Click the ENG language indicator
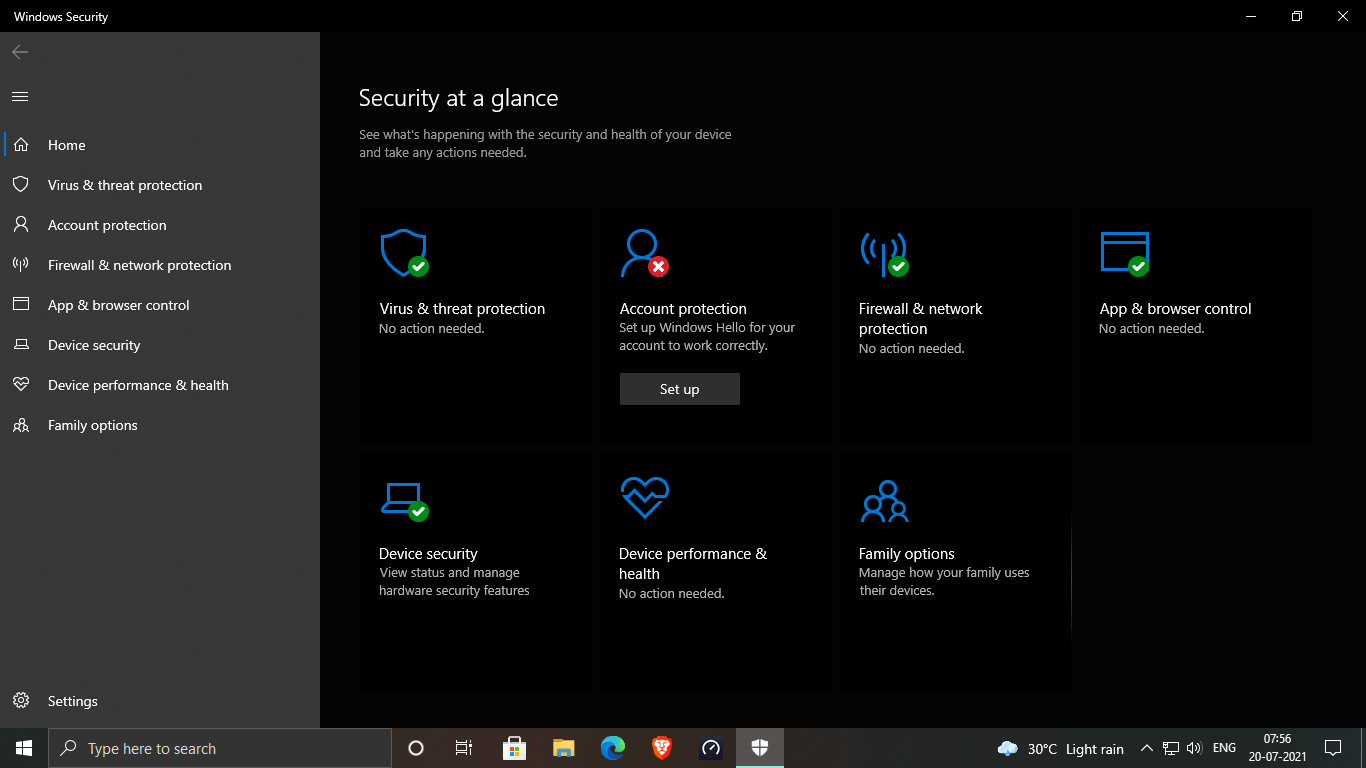This screenshot has width=1366, height=768. (x=1224, y=748)
